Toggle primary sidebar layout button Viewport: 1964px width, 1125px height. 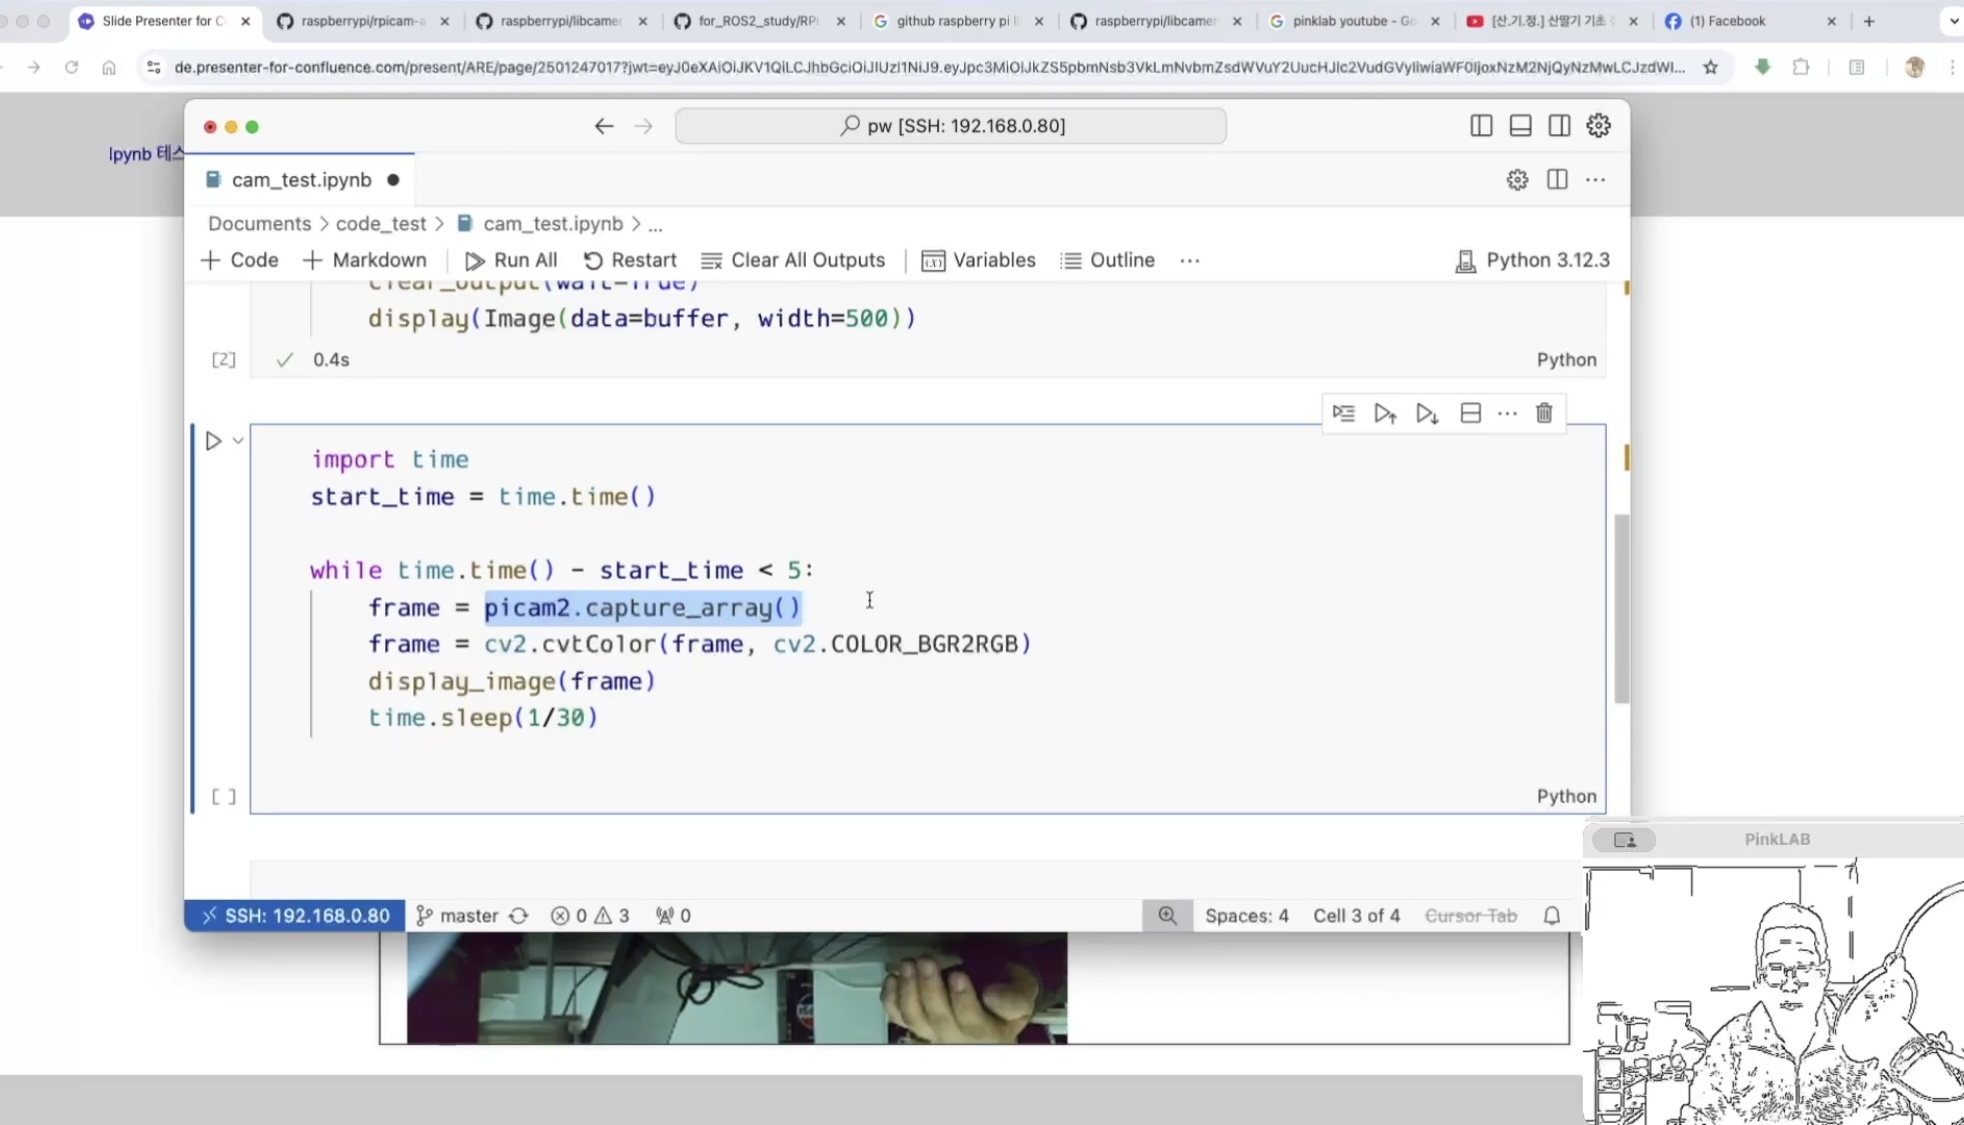[x=1481, y=126]
